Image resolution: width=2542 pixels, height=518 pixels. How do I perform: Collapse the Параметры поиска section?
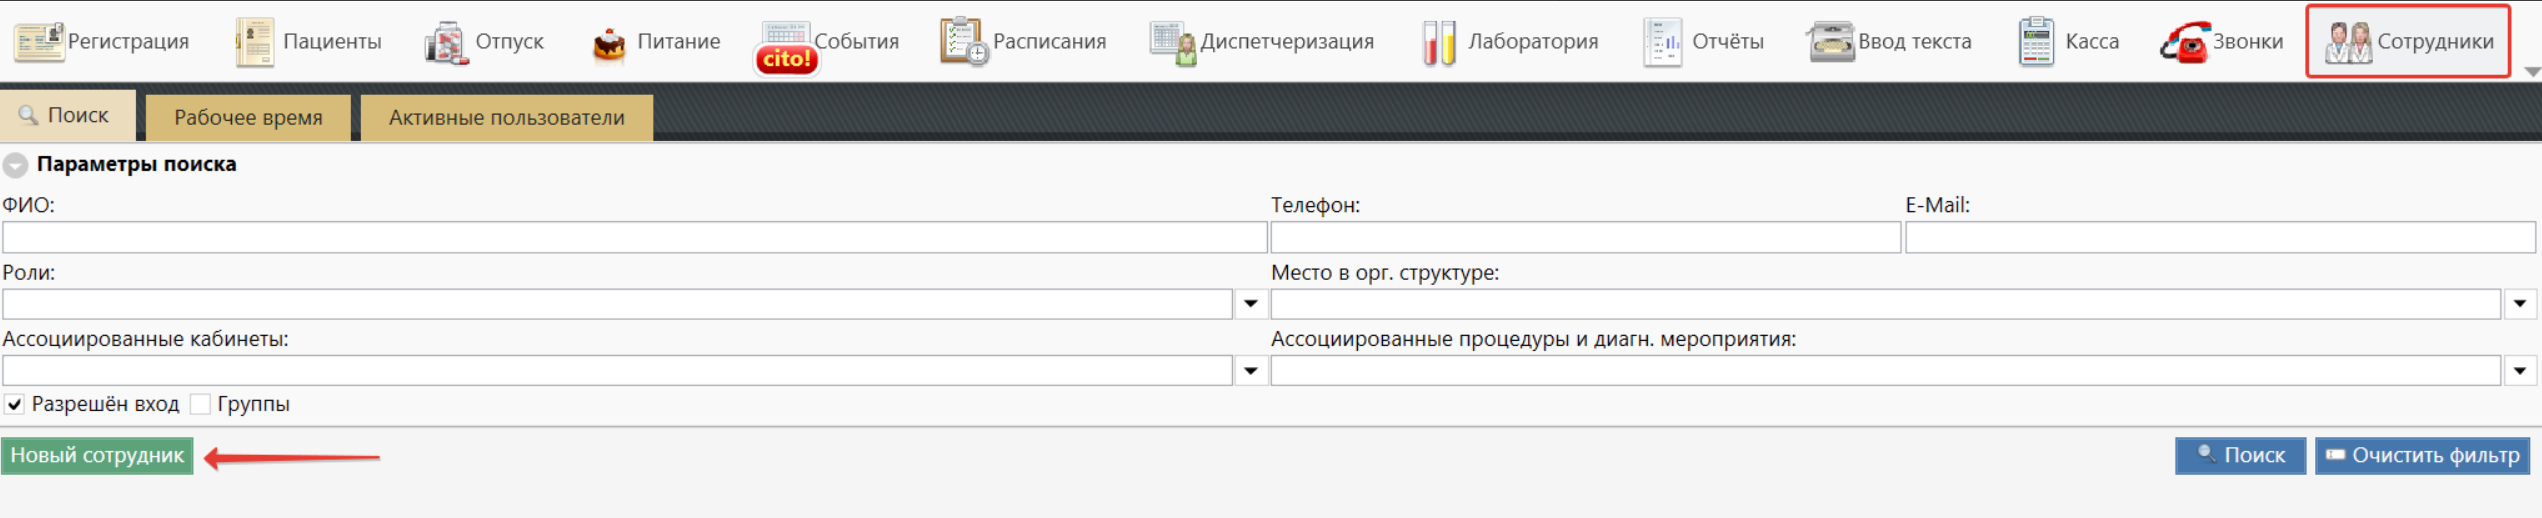(15, 165)
